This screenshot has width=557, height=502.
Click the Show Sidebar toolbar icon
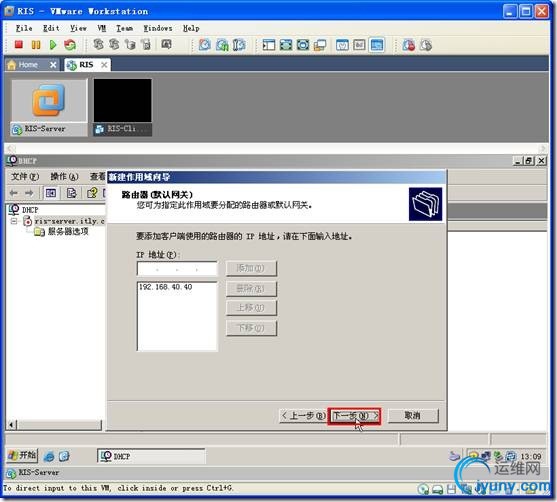[x=269, y=45]
